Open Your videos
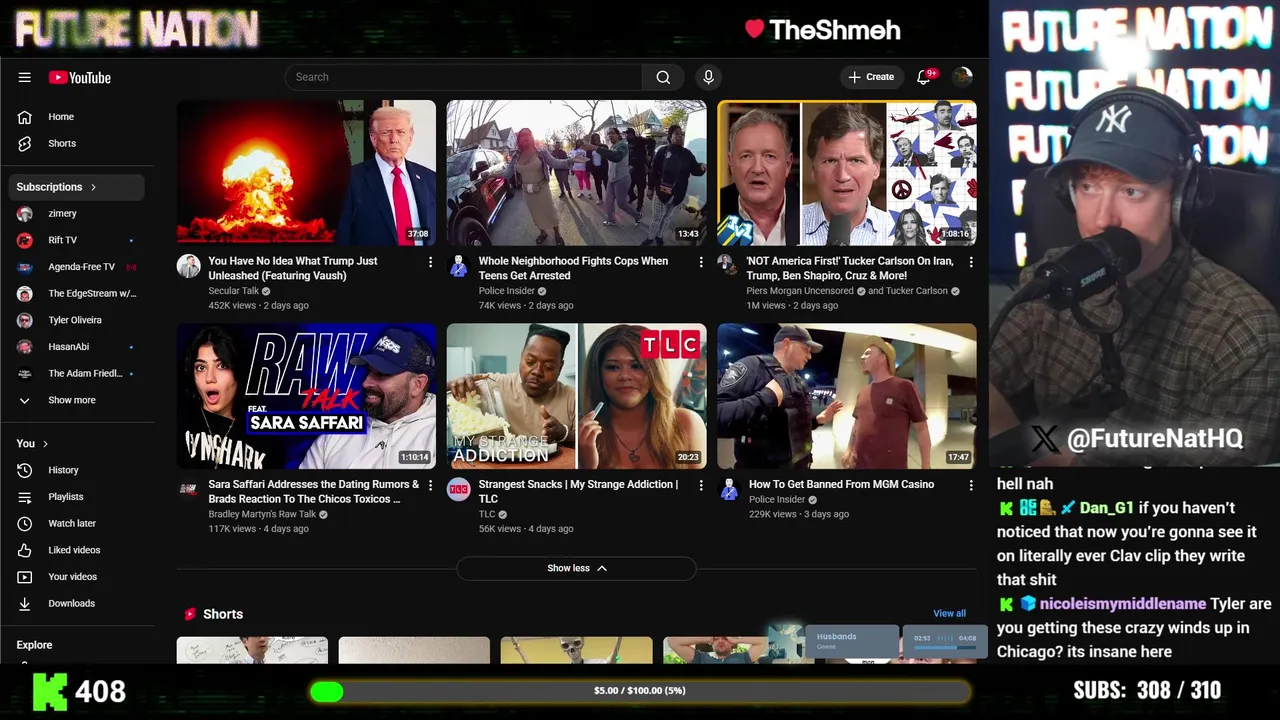The image size is (1280, 720). tap(77, 577)
